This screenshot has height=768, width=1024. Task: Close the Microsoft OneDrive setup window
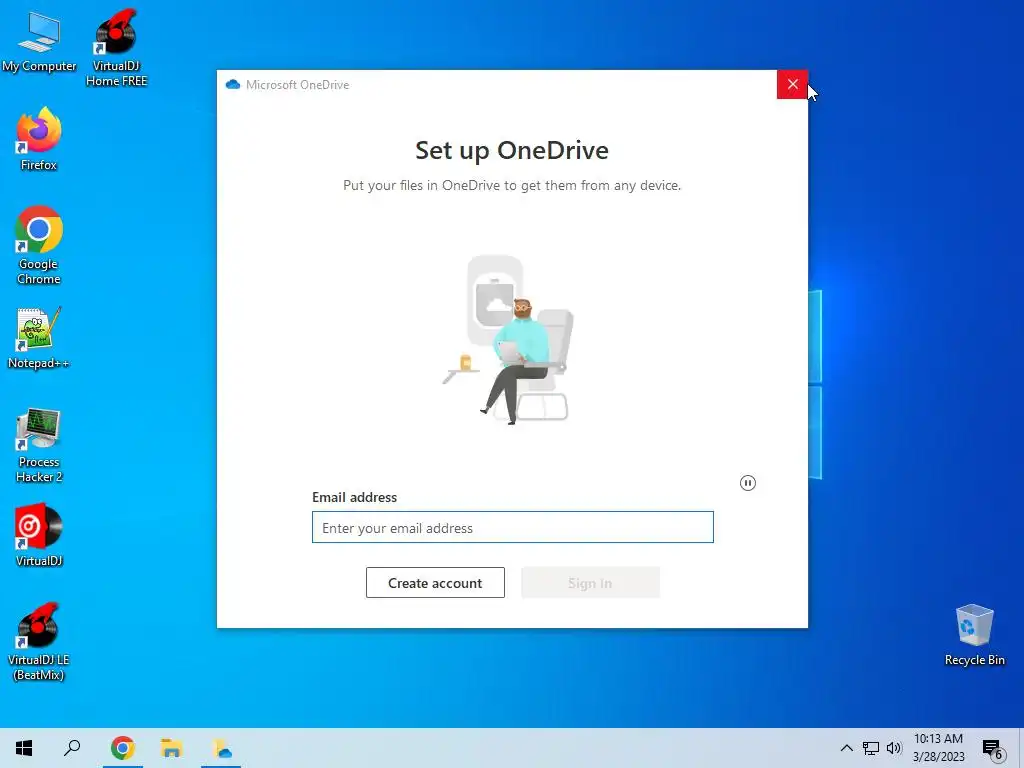[x=792, y=84]
